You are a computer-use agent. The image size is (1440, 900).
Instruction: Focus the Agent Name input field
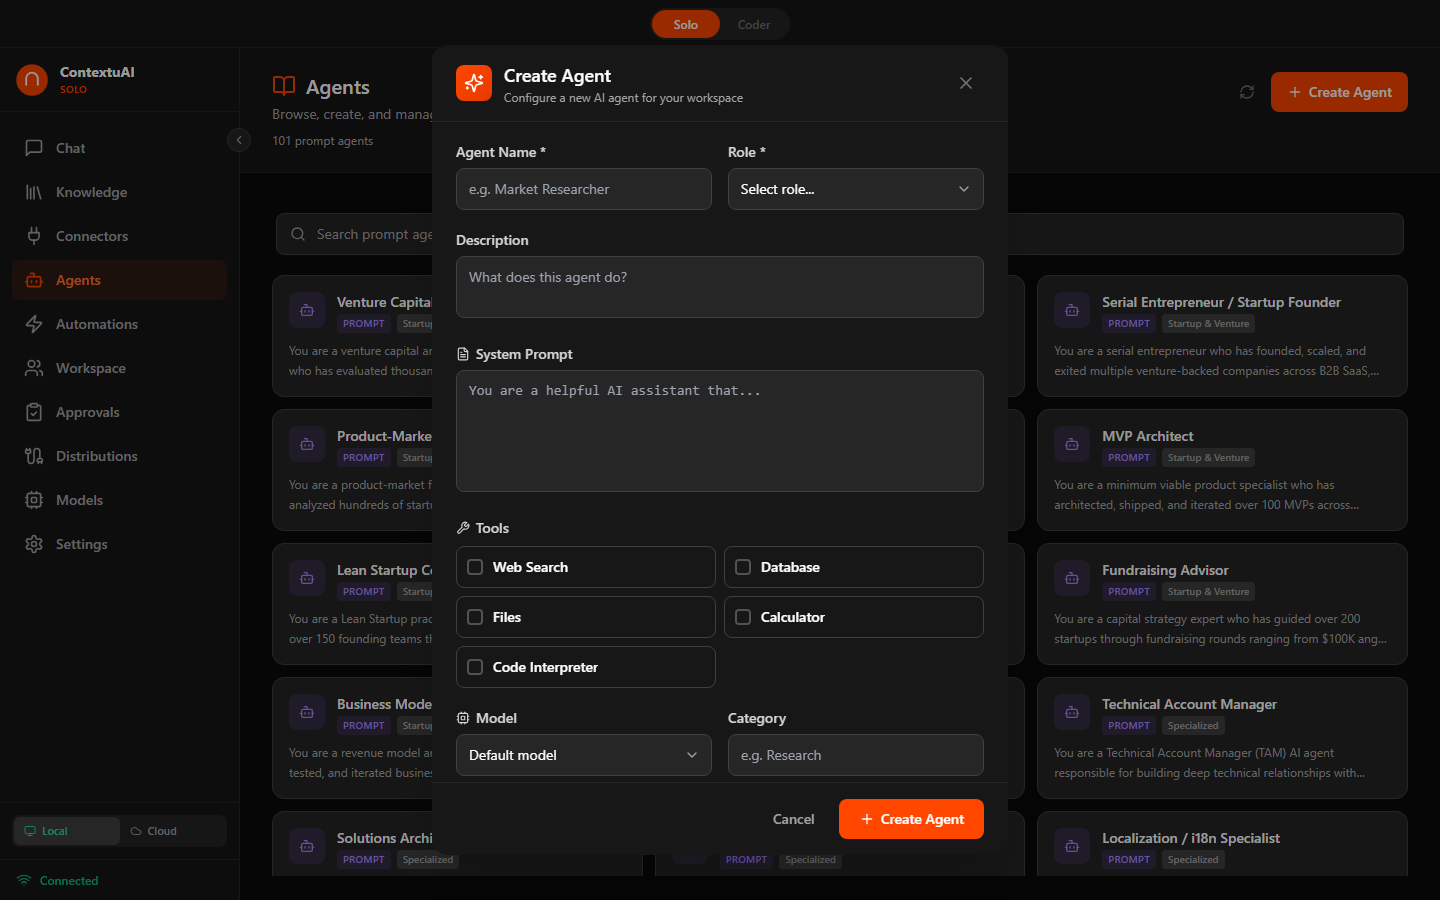coord(584,189)
